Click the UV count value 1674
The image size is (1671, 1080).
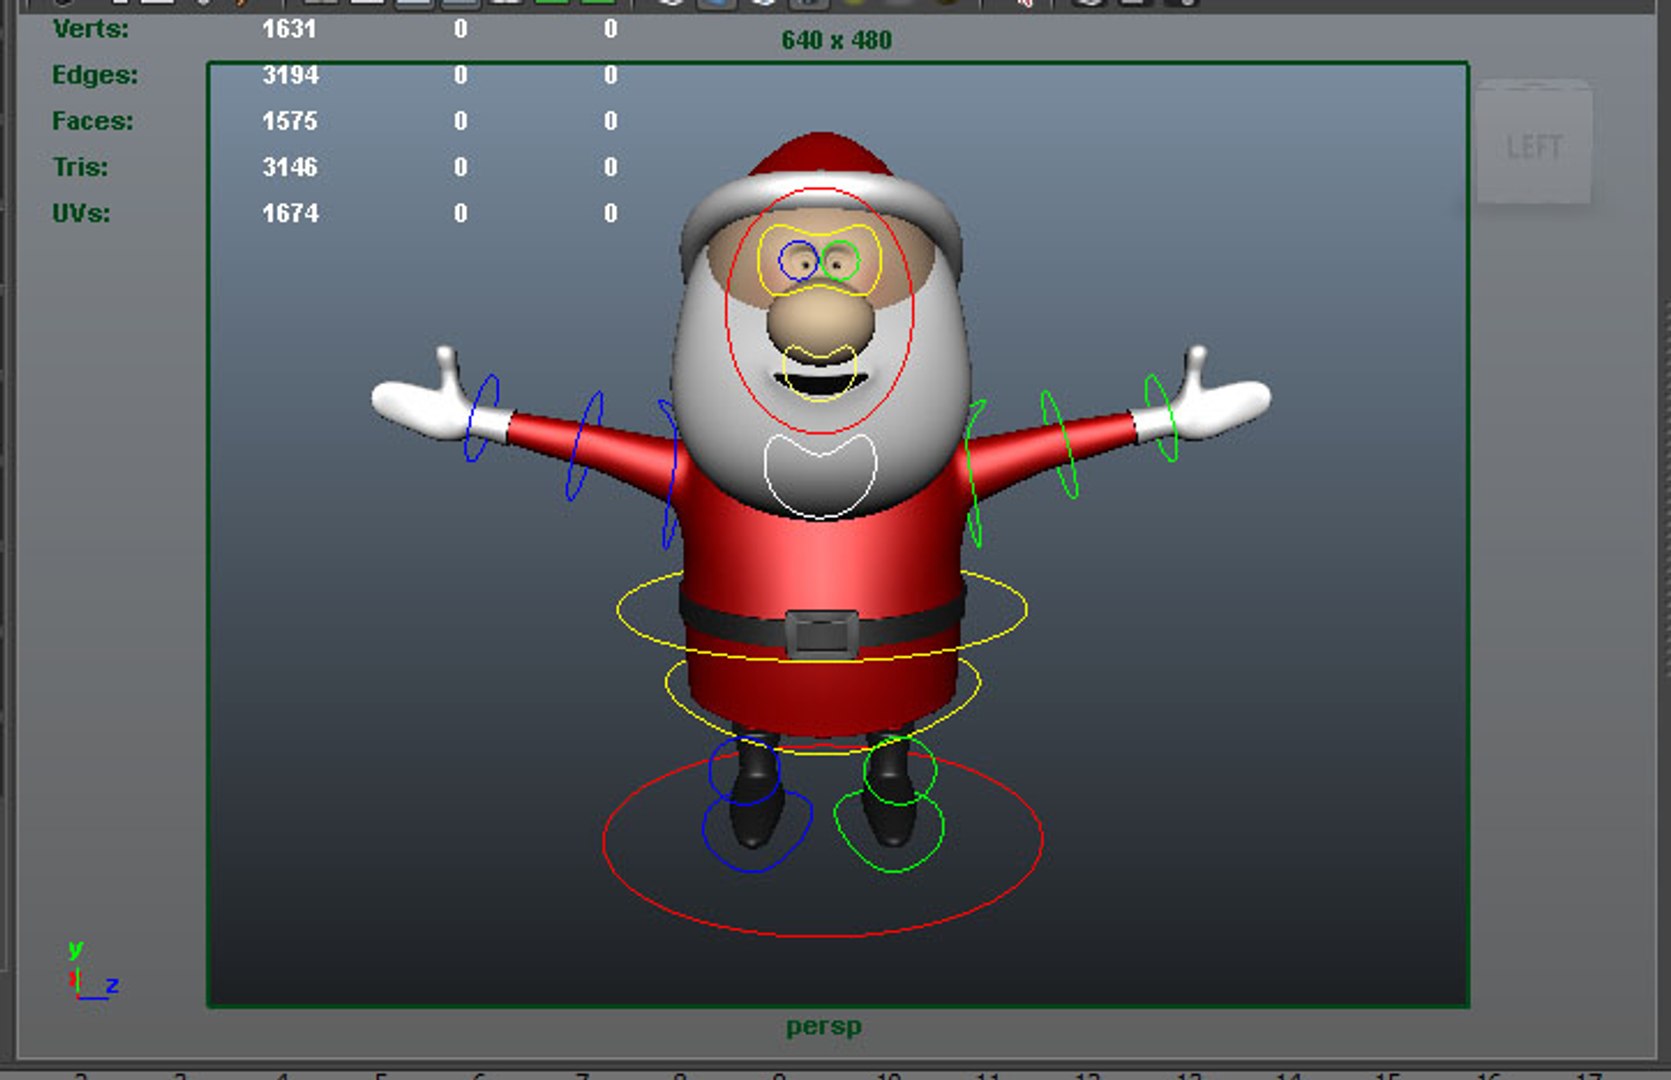pyautogui.click(x=290, y=213)
